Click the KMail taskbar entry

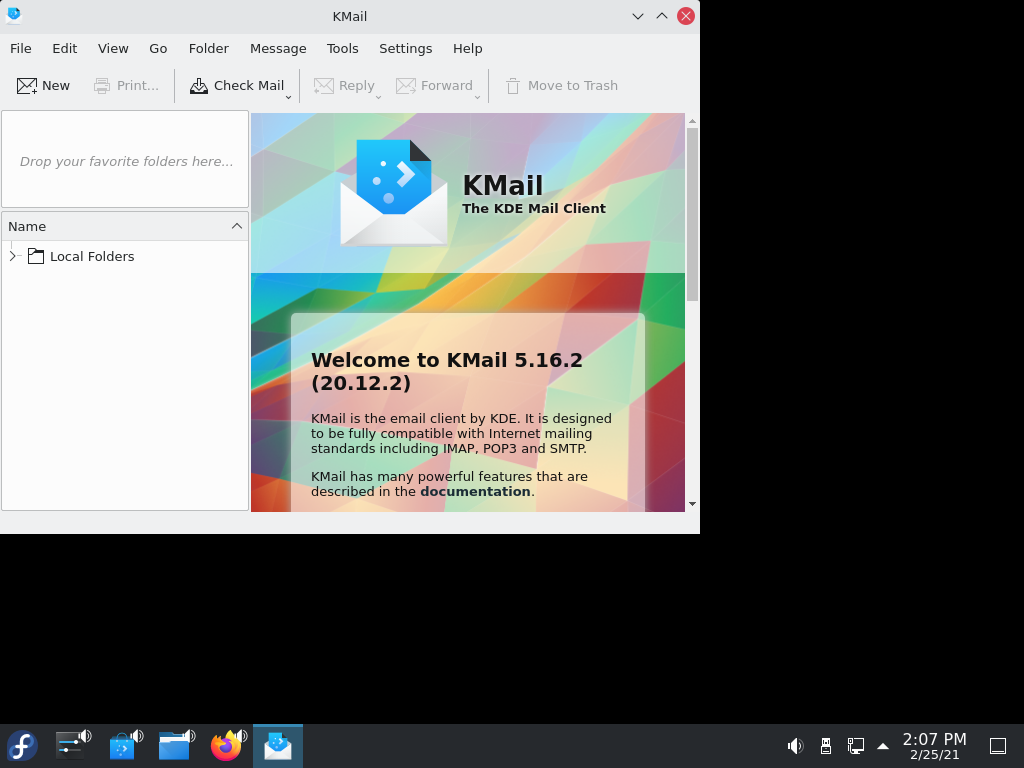point(278,746)
